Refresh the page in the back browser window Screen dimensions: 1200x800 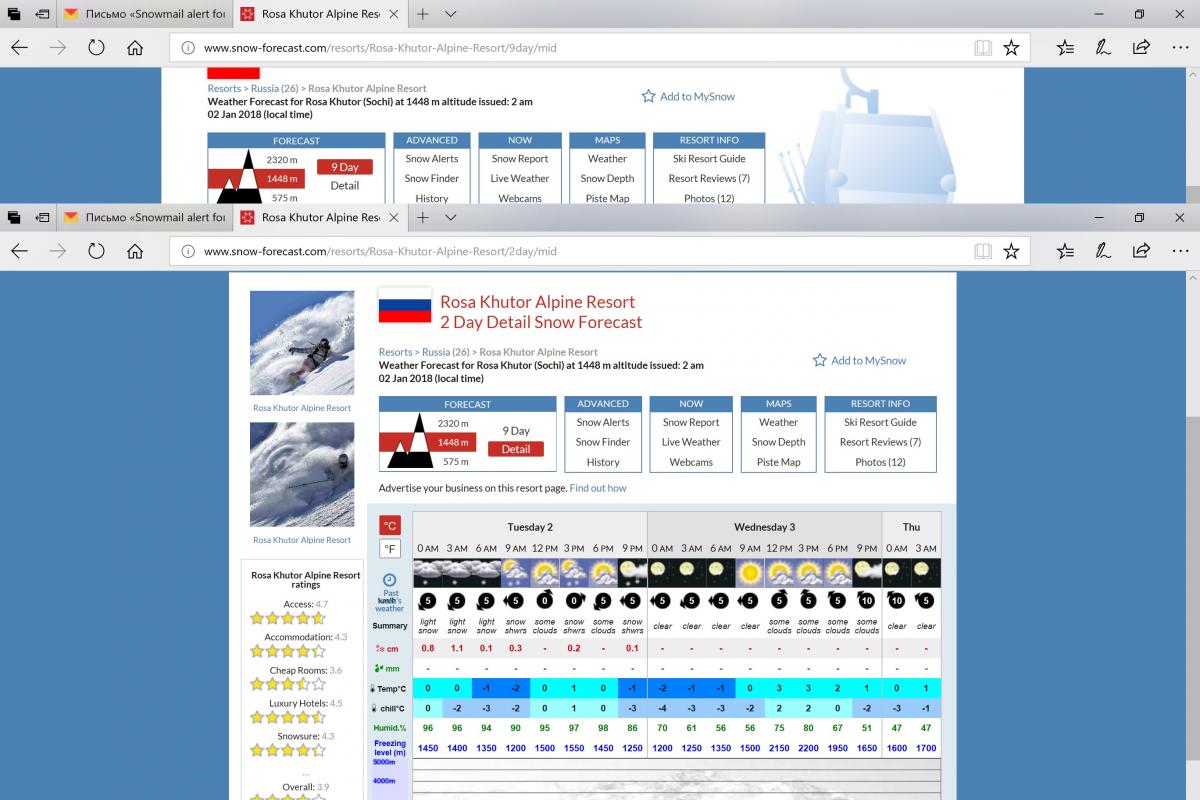tap(97, 47)
